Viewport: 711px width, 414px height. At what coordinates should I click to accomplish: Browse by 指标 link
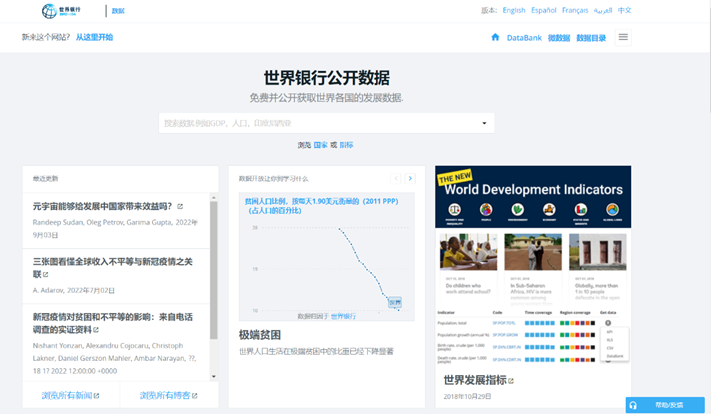tap(346, 145)
